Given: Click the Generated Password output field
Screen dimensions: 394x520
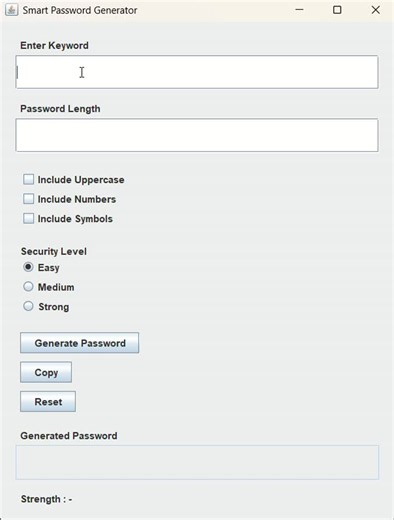Looking at the screenshot, I should (197, 462).
